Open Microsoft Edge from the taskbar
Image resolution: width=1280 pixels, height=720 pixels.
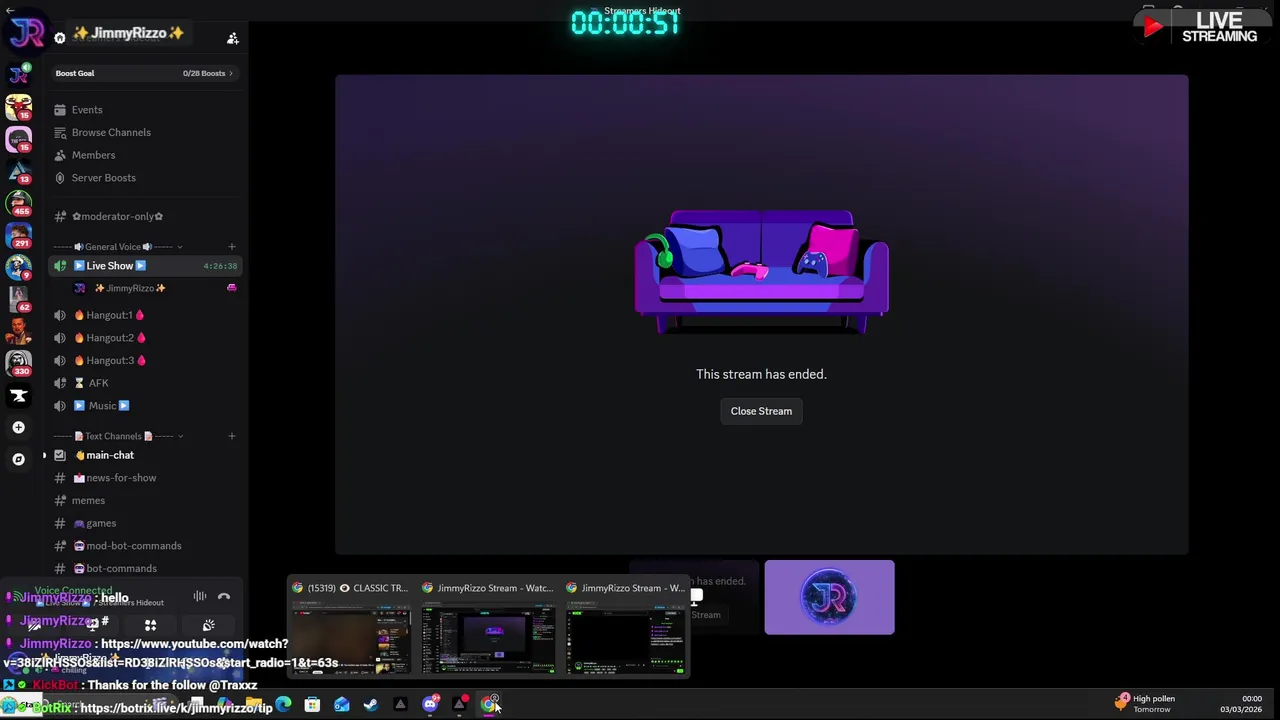pyautogui.click(x=284, y=705)
